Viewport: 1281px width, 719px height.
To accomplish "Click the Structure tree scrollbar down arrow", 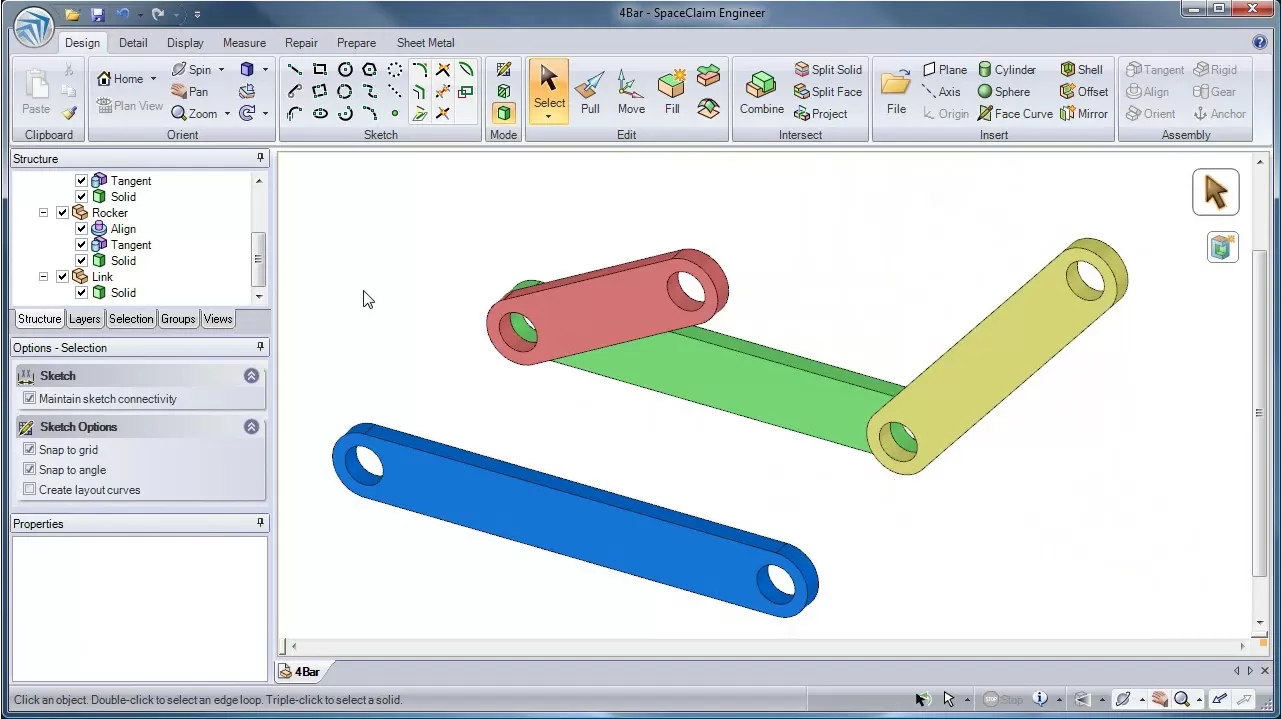I will point(259,296).
